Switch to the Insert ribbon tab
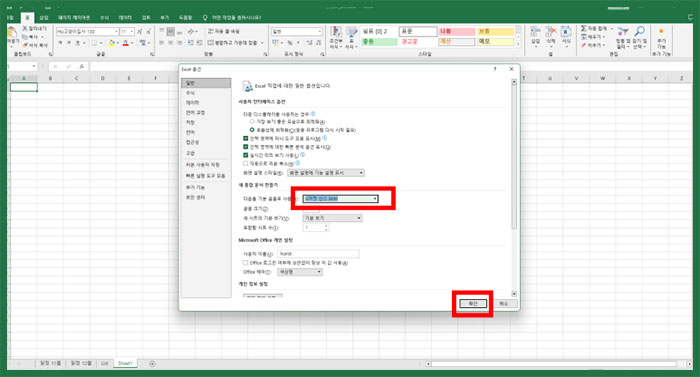This screenshot has height=377, width=700. (x=44, y=17)
